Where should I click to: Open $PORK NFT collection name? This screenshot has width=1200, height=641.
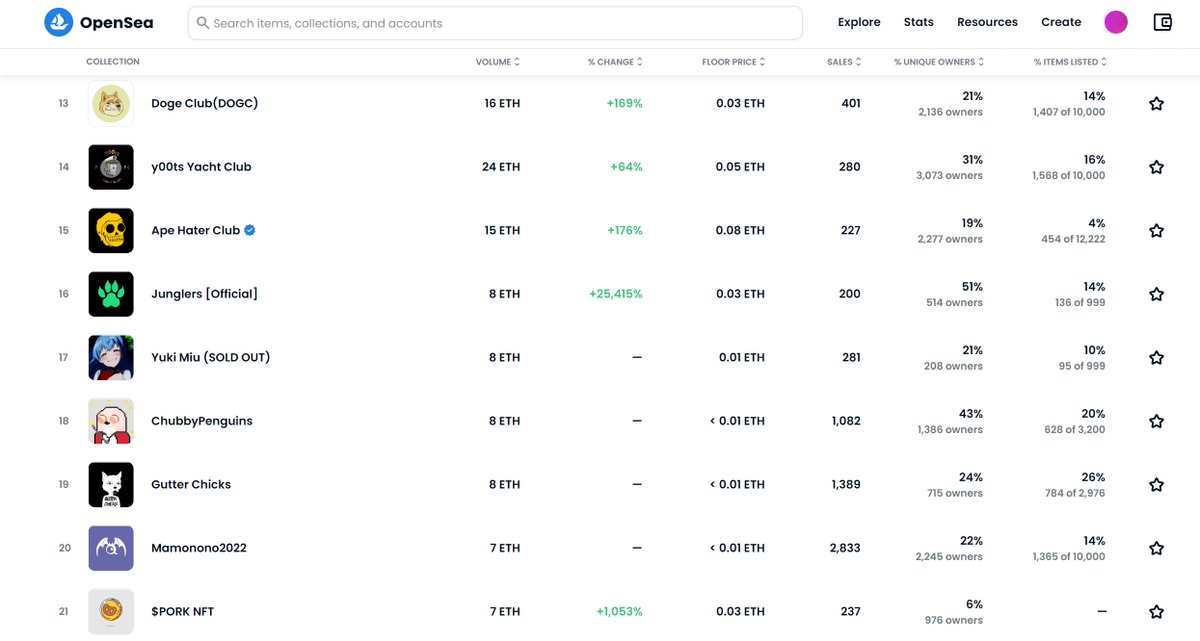182,611
